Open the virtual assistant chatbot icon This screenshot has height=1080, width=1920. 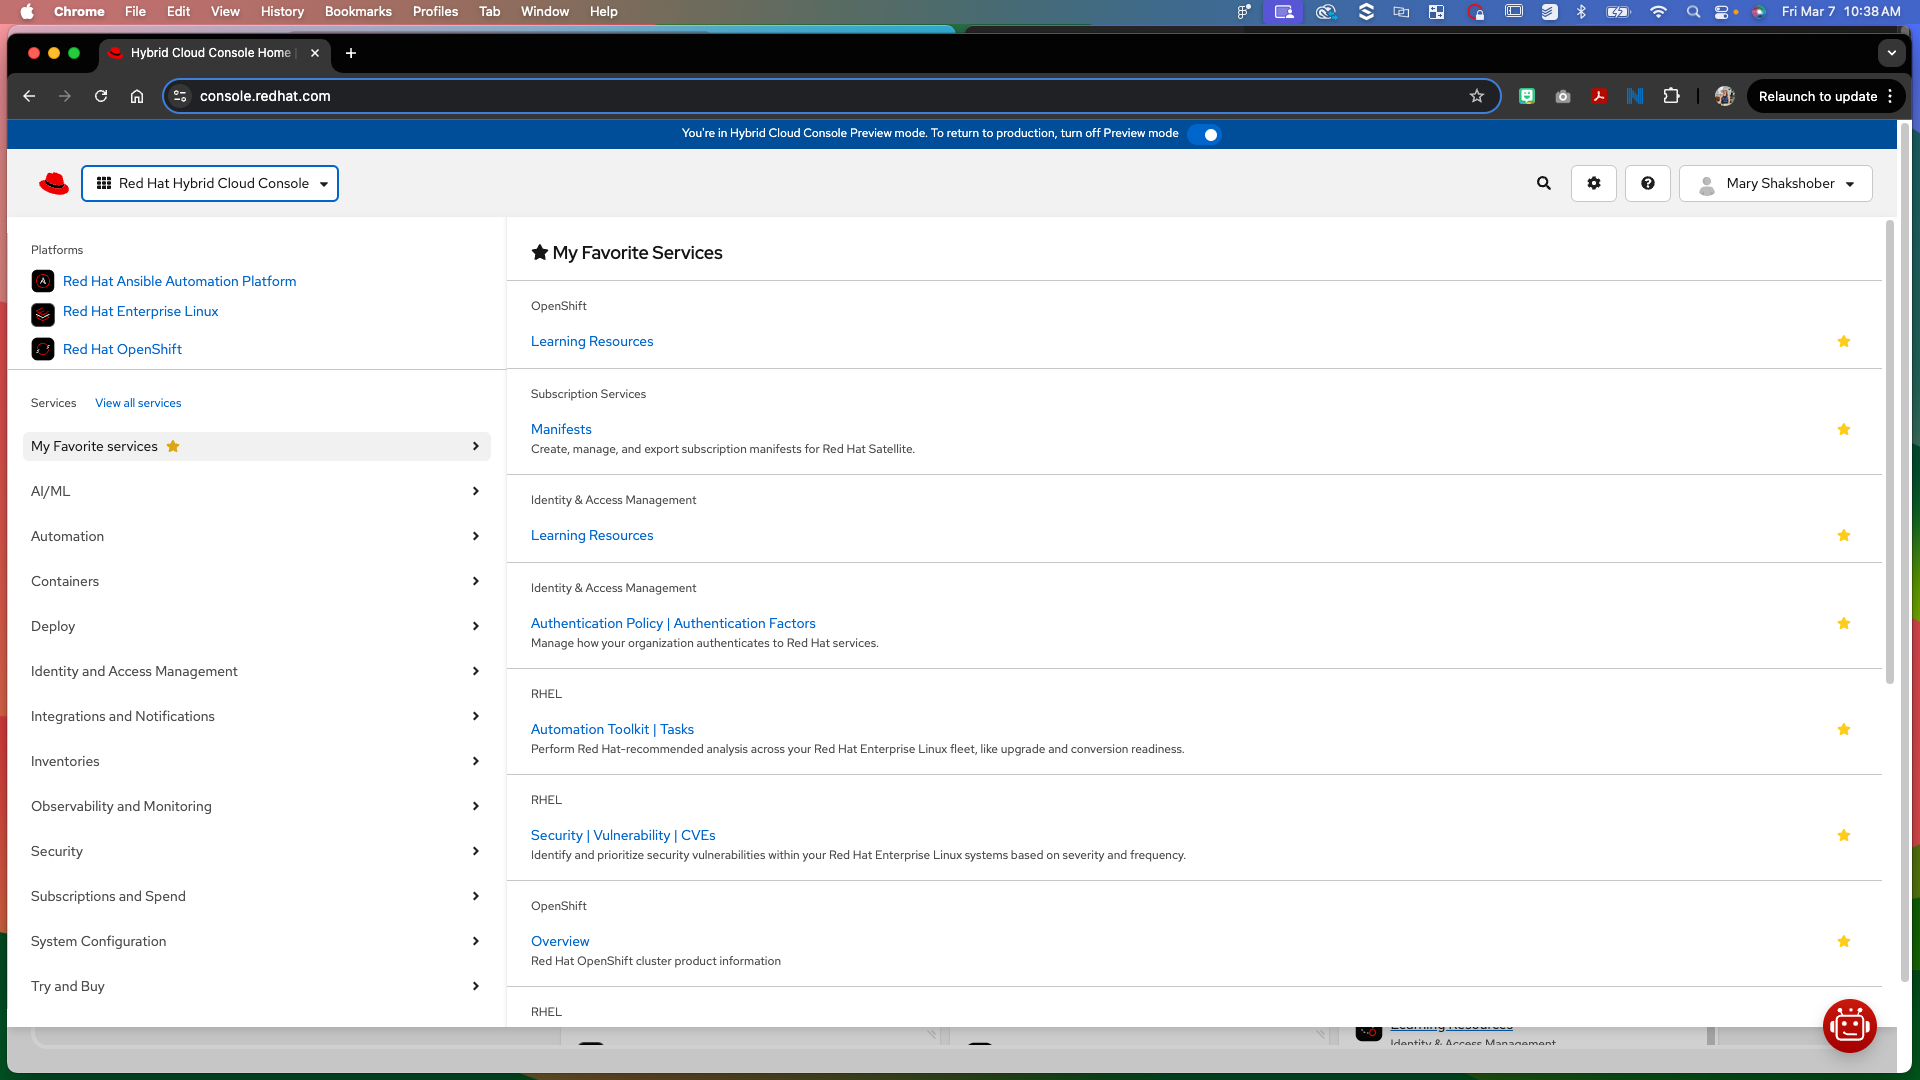click(1849, 1025)
